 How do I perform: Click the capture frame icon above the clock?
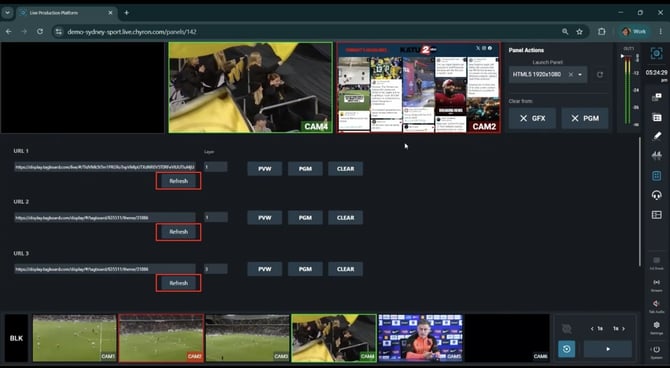[656, 53]
